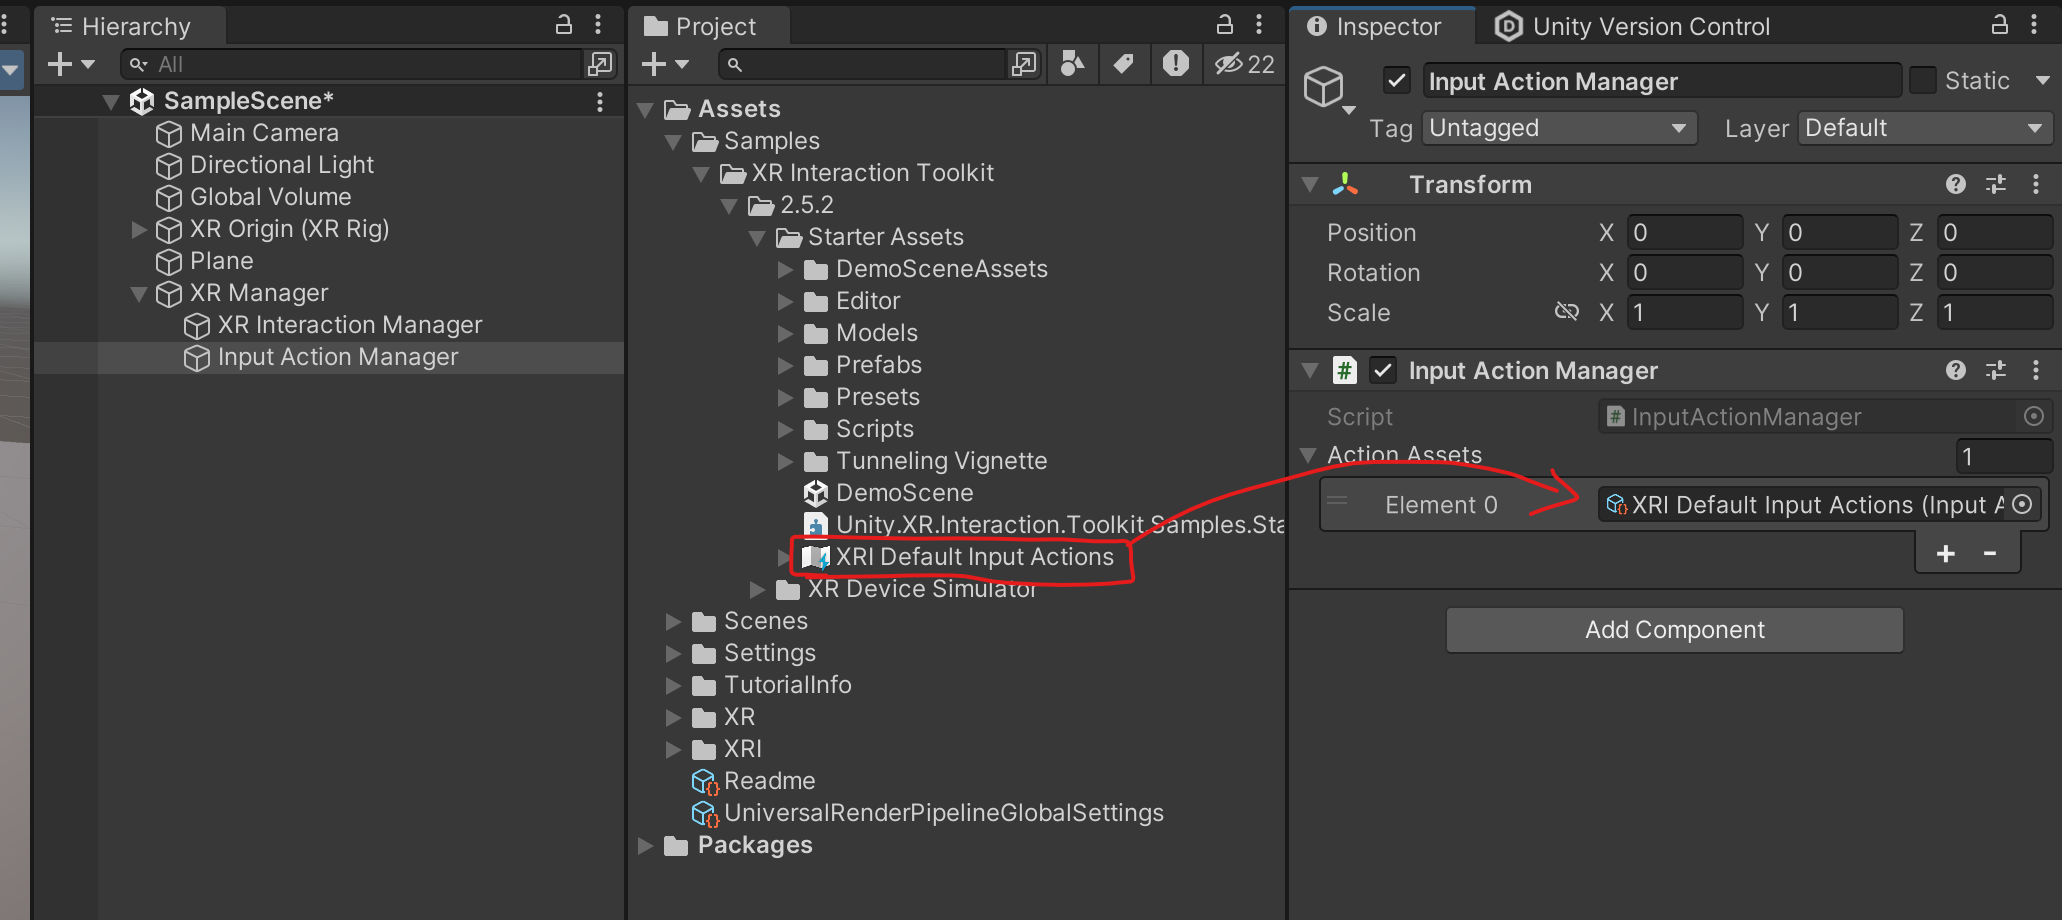Open Input Action Manager component kebab menu
The image size is (2062, 920).
click(x=2036, y=370)
